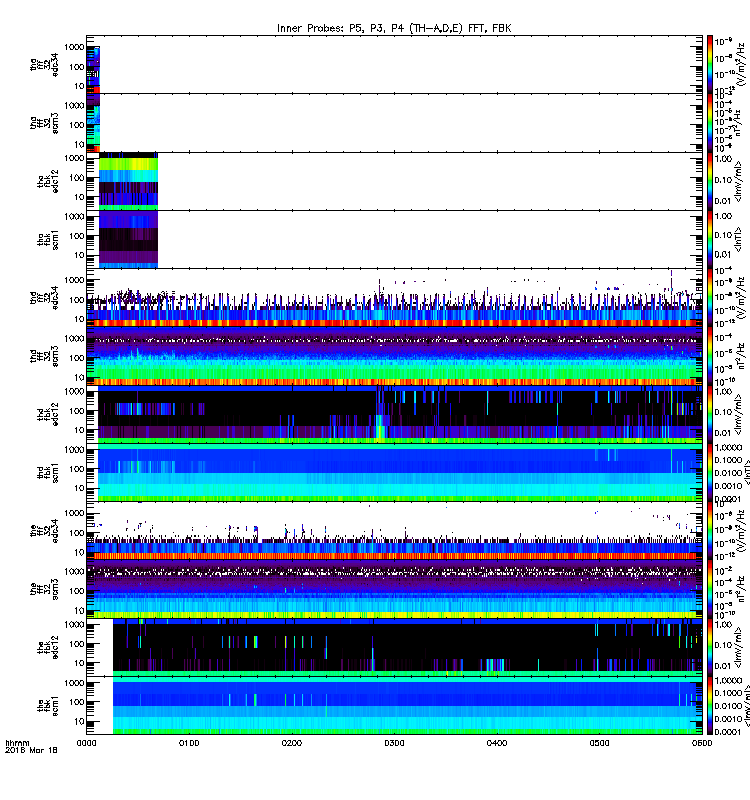Image resolution: width=750 pixels, height=800 pixels.
Task: Click the thd fbk scm1 panel label
Action: point(48,473)
